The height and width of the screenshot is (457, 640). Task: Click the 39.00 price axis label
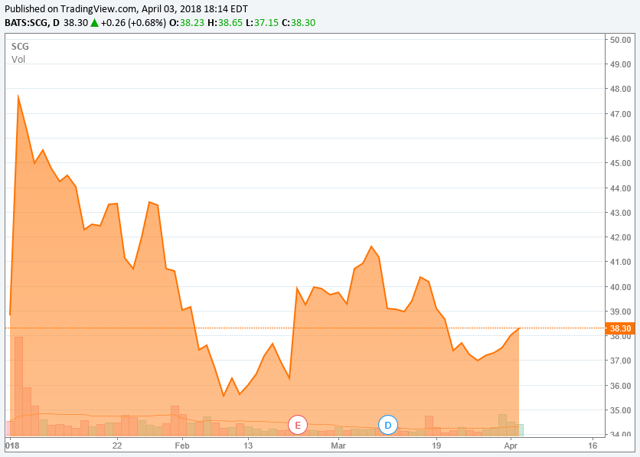[x=620, y=312]
